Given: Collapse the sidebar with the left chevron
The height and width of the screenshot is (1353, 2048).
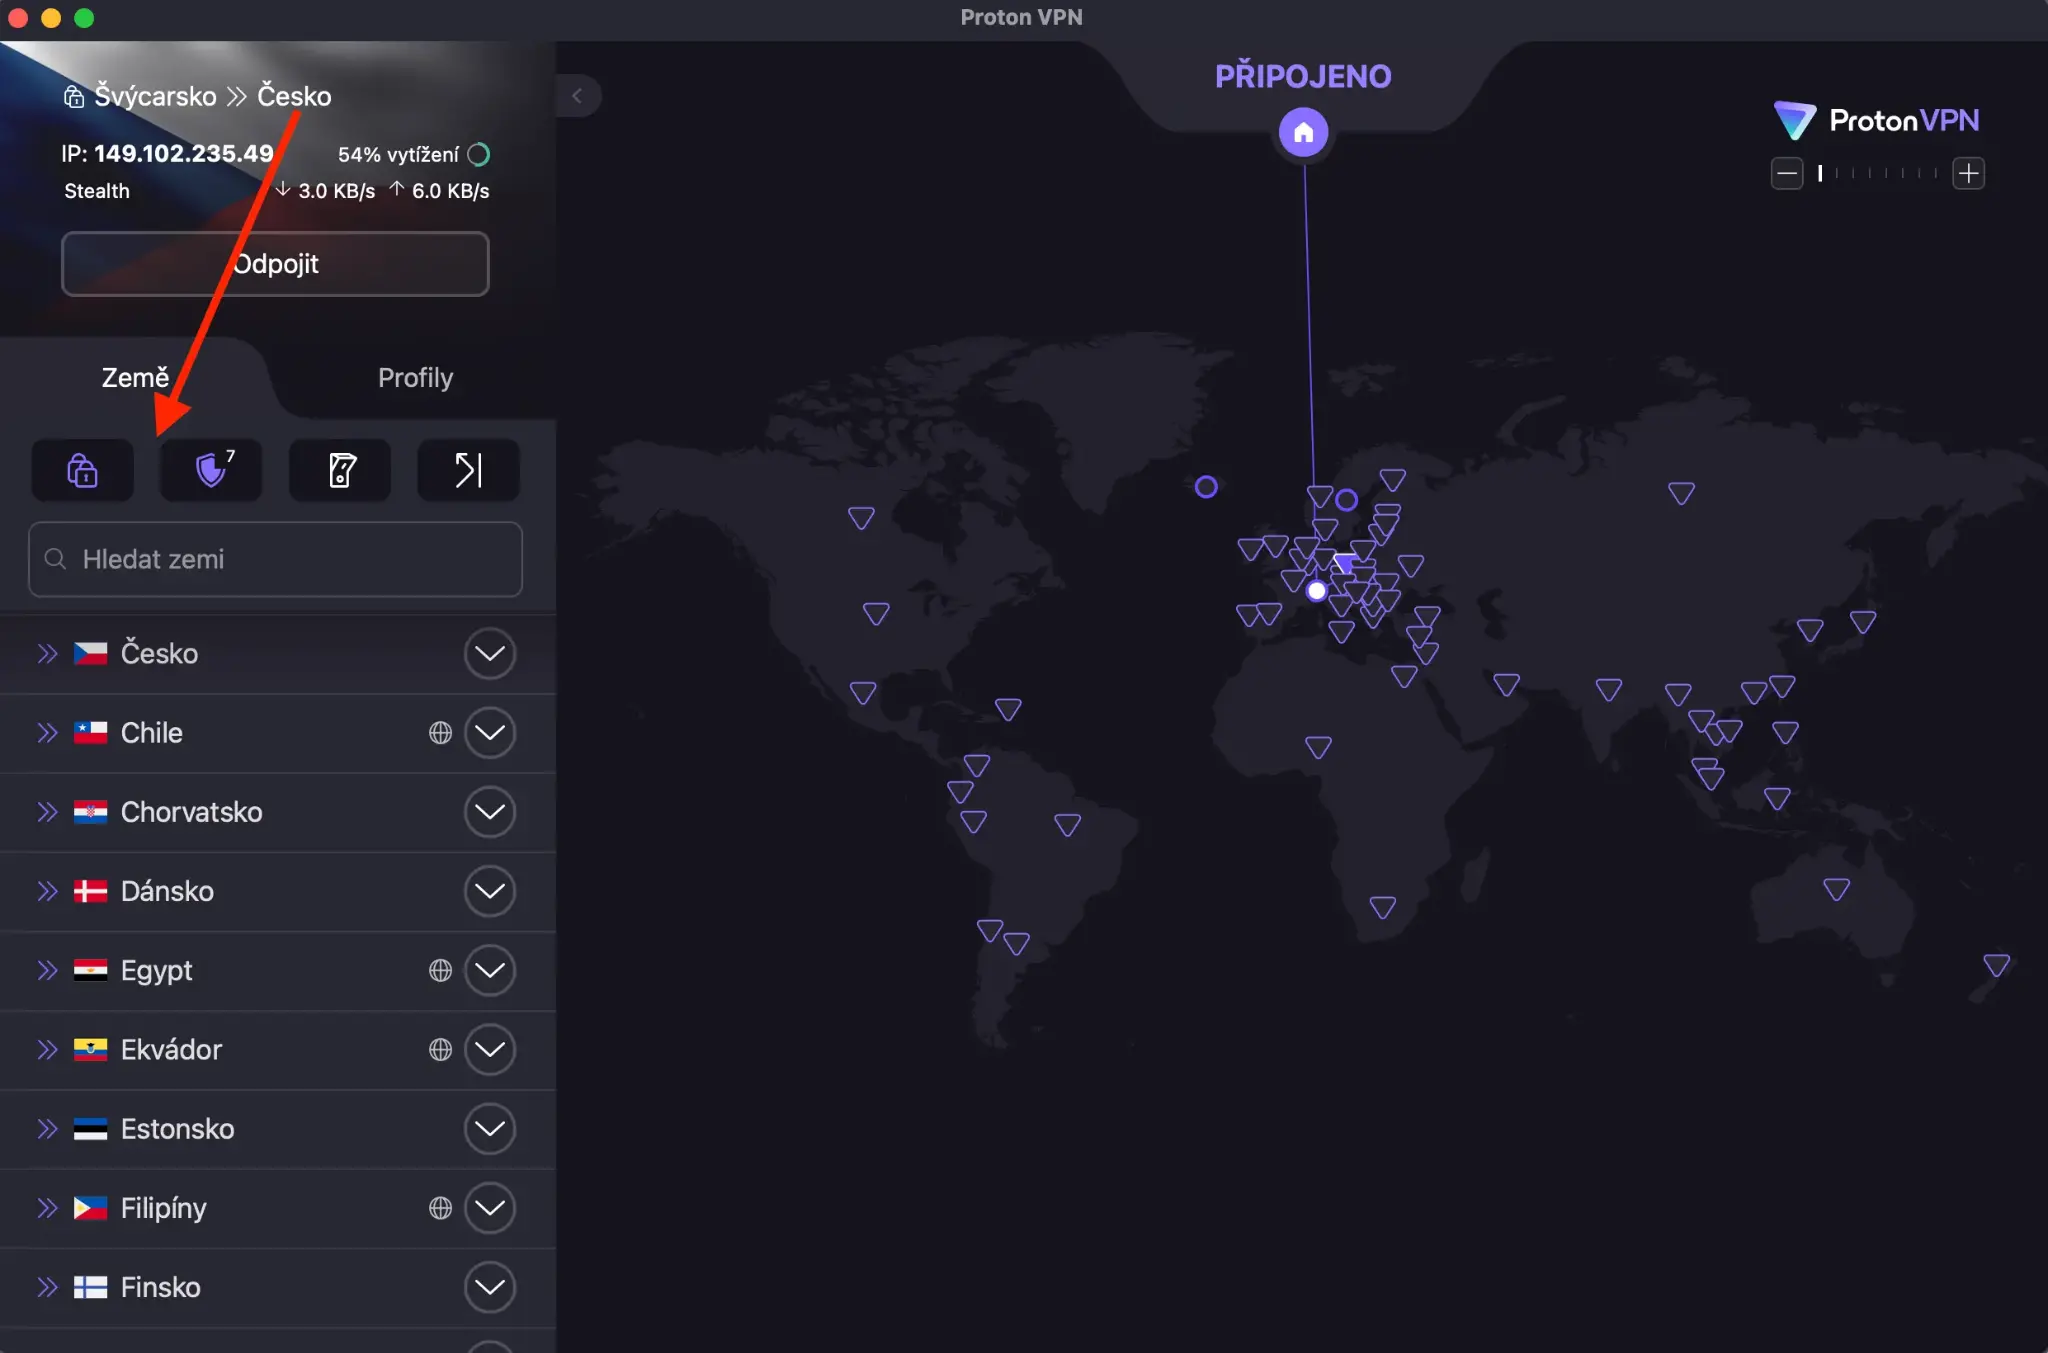Looking at the screenshot, I should [x=577, y=96].
